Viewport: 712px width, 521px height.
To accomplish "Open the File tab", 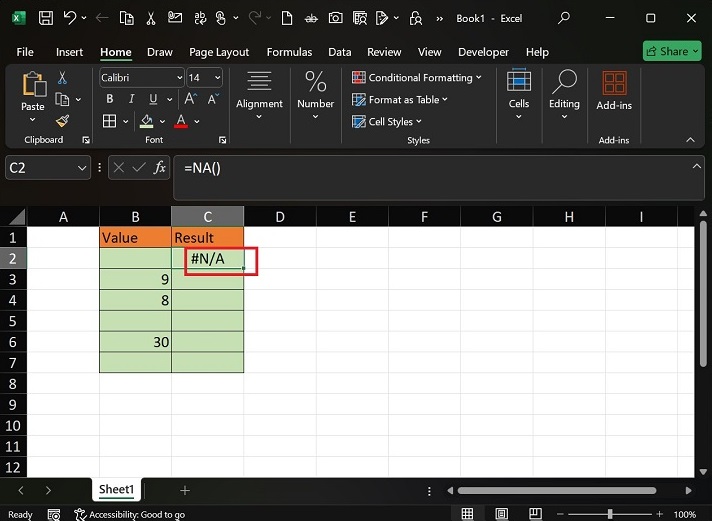I will click(x=25, y=52).
